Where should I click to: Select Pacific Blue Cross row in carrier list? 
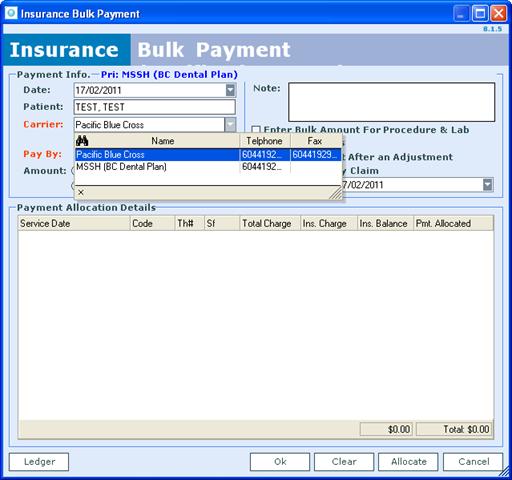pyautogui.click(x=208, y=155)
